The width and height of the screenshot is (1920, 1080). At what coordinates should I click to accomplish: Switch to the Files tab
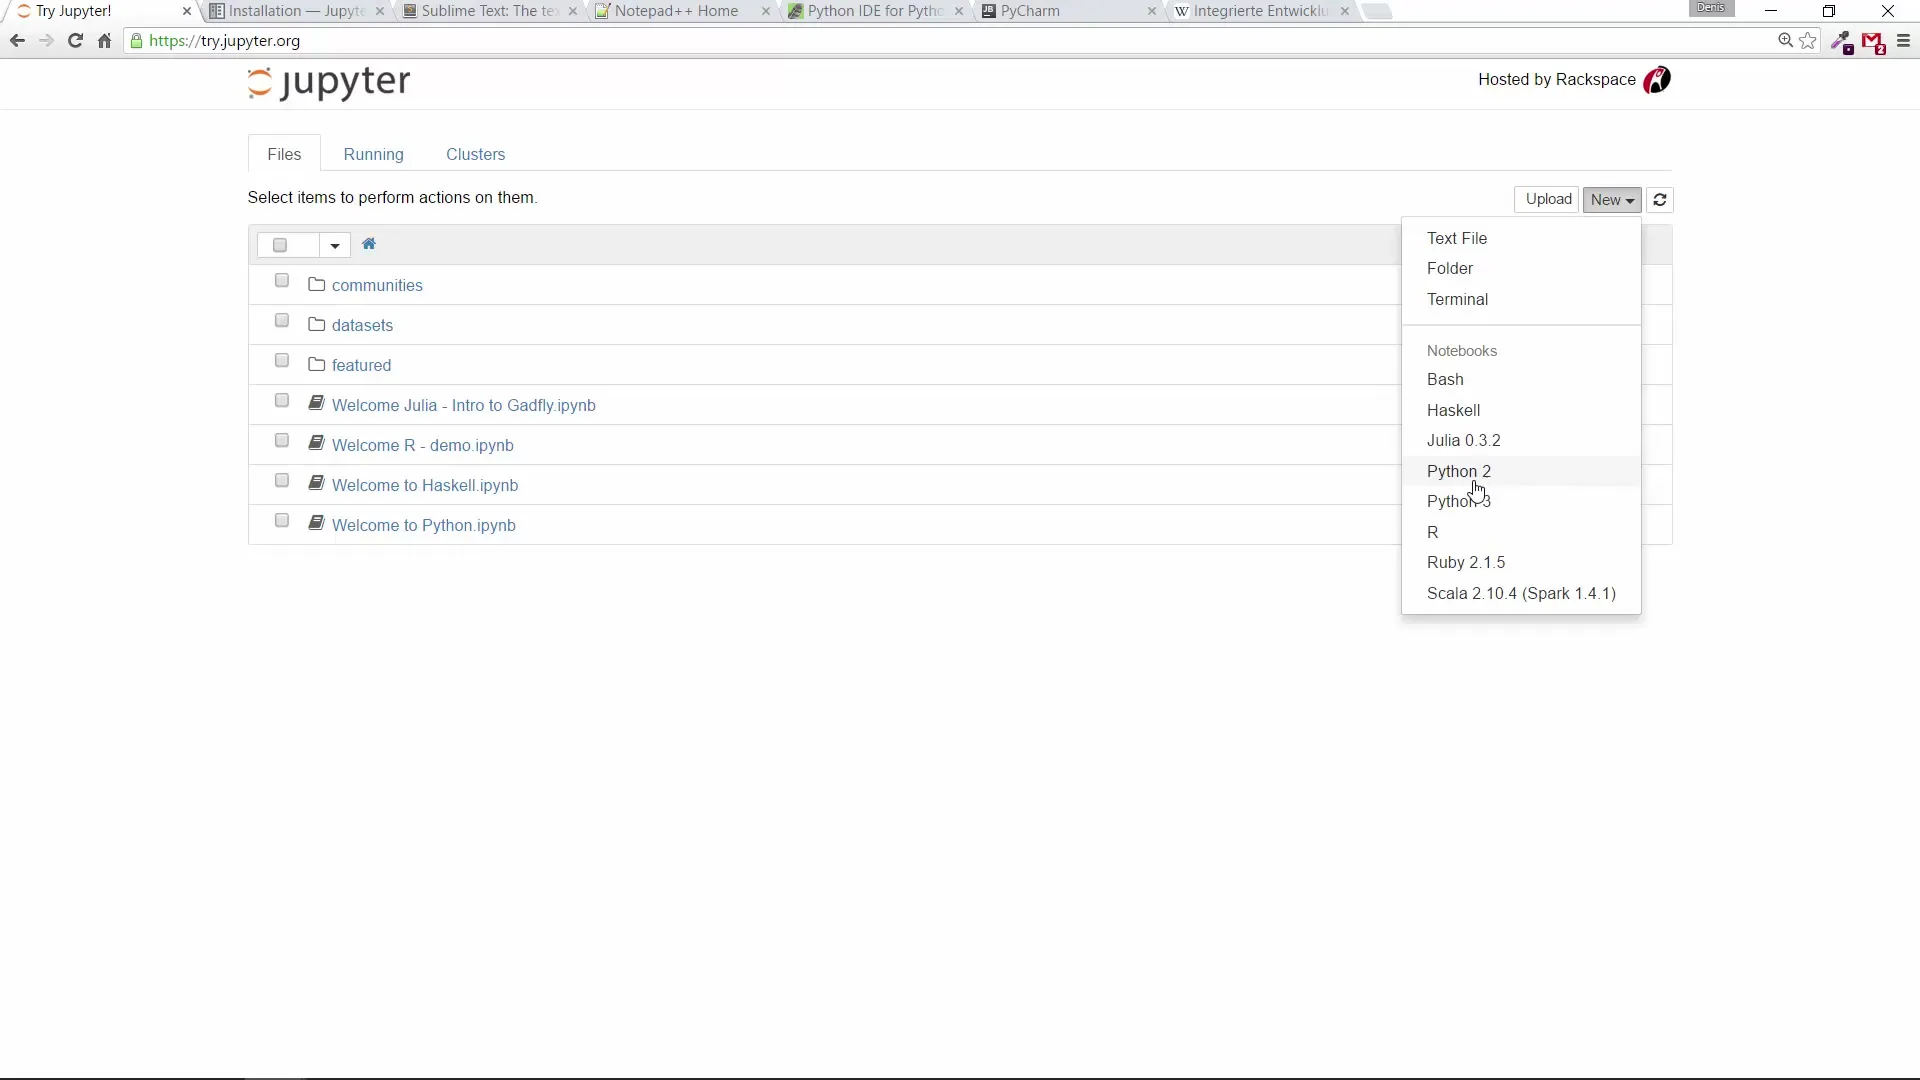[x=284, y=154]
